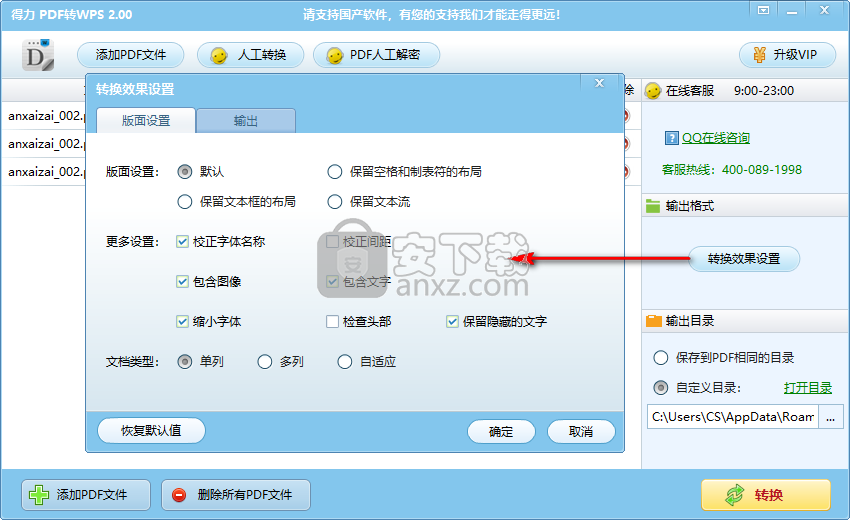Click the smiley icon on 人工转换
This screenshot has width=850, height=520.
(218, 55)
